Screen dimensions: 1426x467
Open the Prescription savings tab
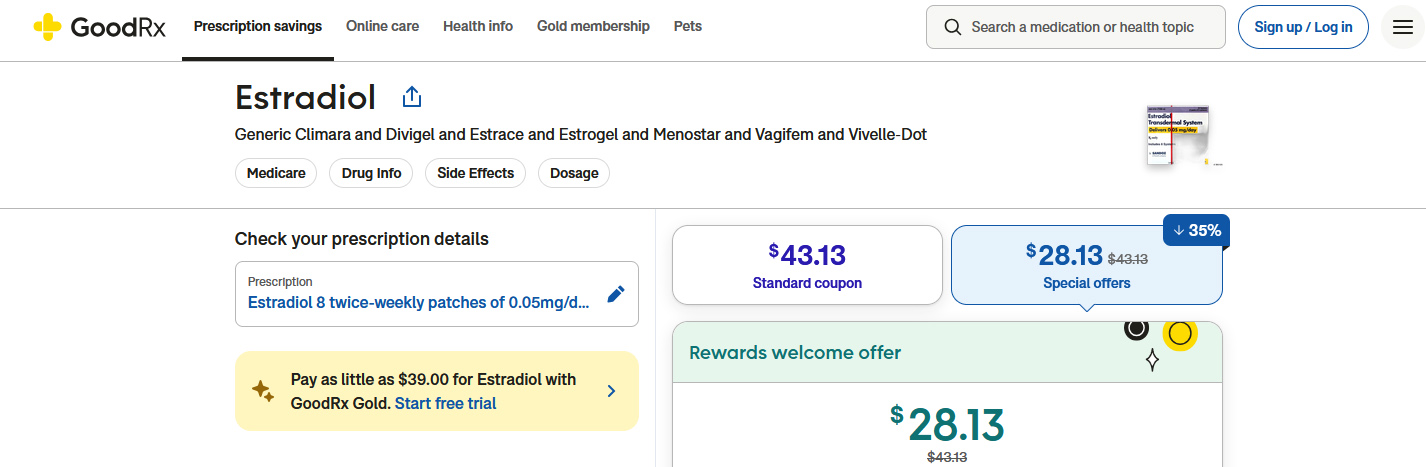(x=258, y=27)
